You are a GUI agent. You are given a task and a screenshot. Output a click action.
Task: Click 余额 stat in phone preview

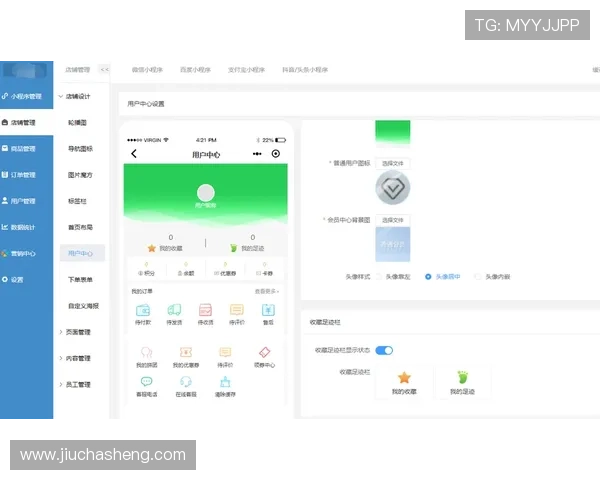click(186, 269)
